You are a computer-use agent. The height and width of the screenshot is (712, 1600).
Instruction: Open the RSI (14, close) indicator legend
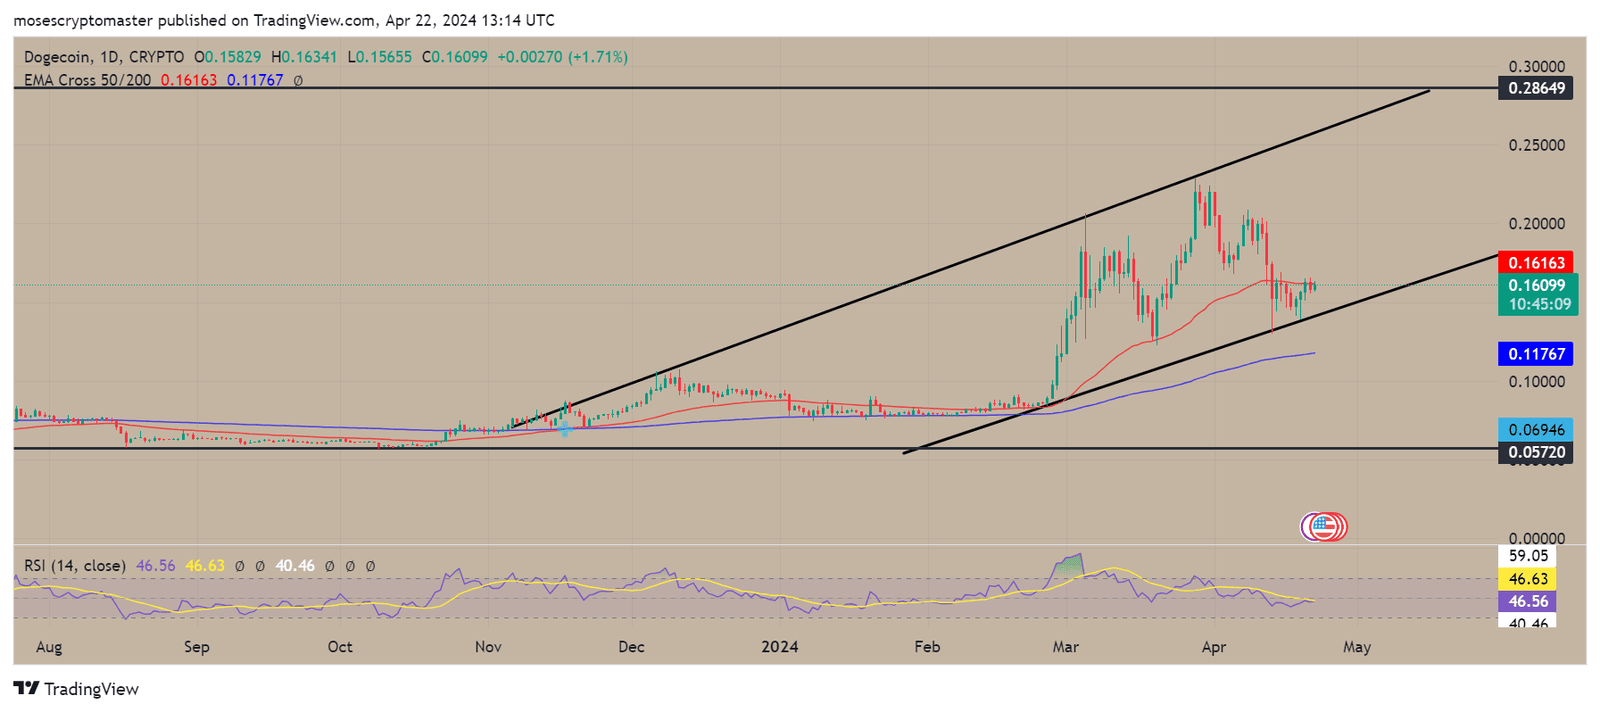75,566
